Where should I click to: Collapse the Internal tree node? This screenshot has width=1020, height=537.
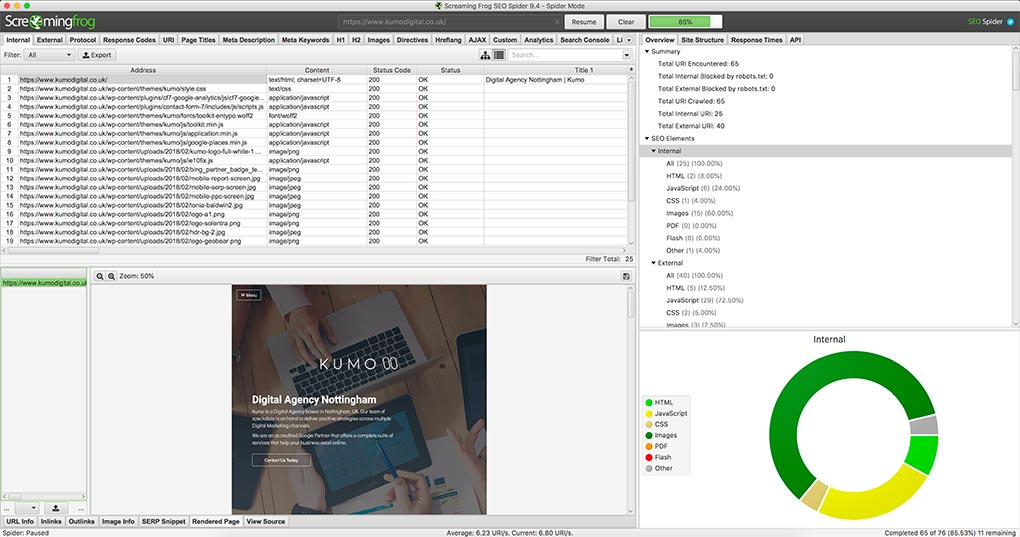[654, 151]
